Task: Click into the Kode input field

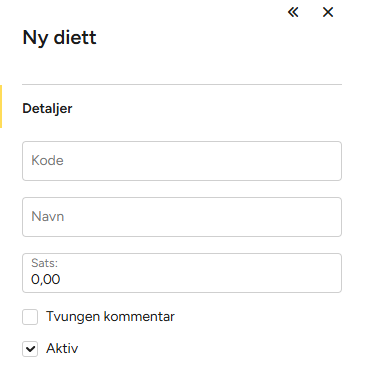Action: pyautogui.click(x=182, y=161)
